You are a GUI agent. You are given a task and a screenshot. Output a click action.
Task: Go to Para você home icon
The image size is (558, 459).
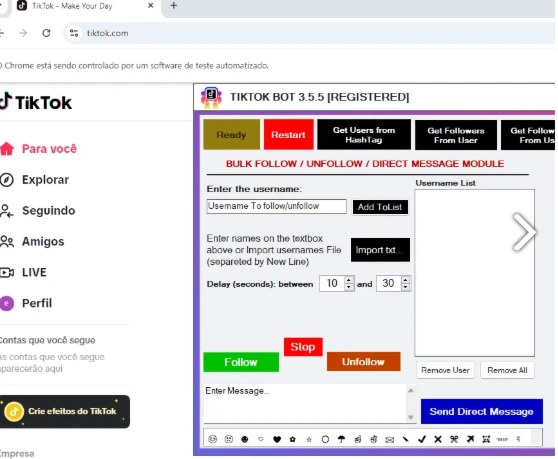click(7, 149)
